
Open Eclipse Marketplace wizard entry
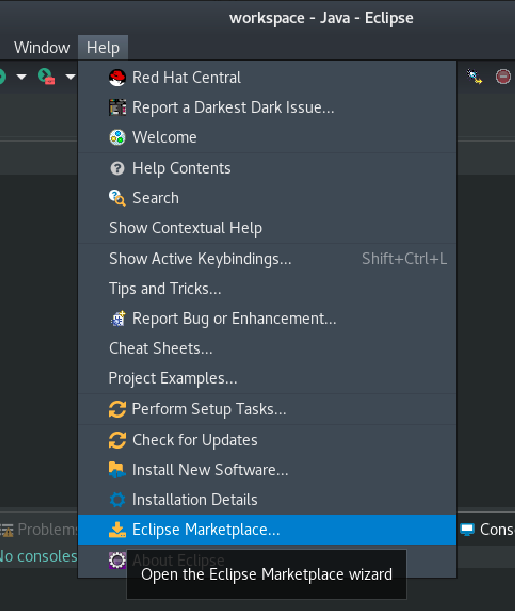point(267,530)
